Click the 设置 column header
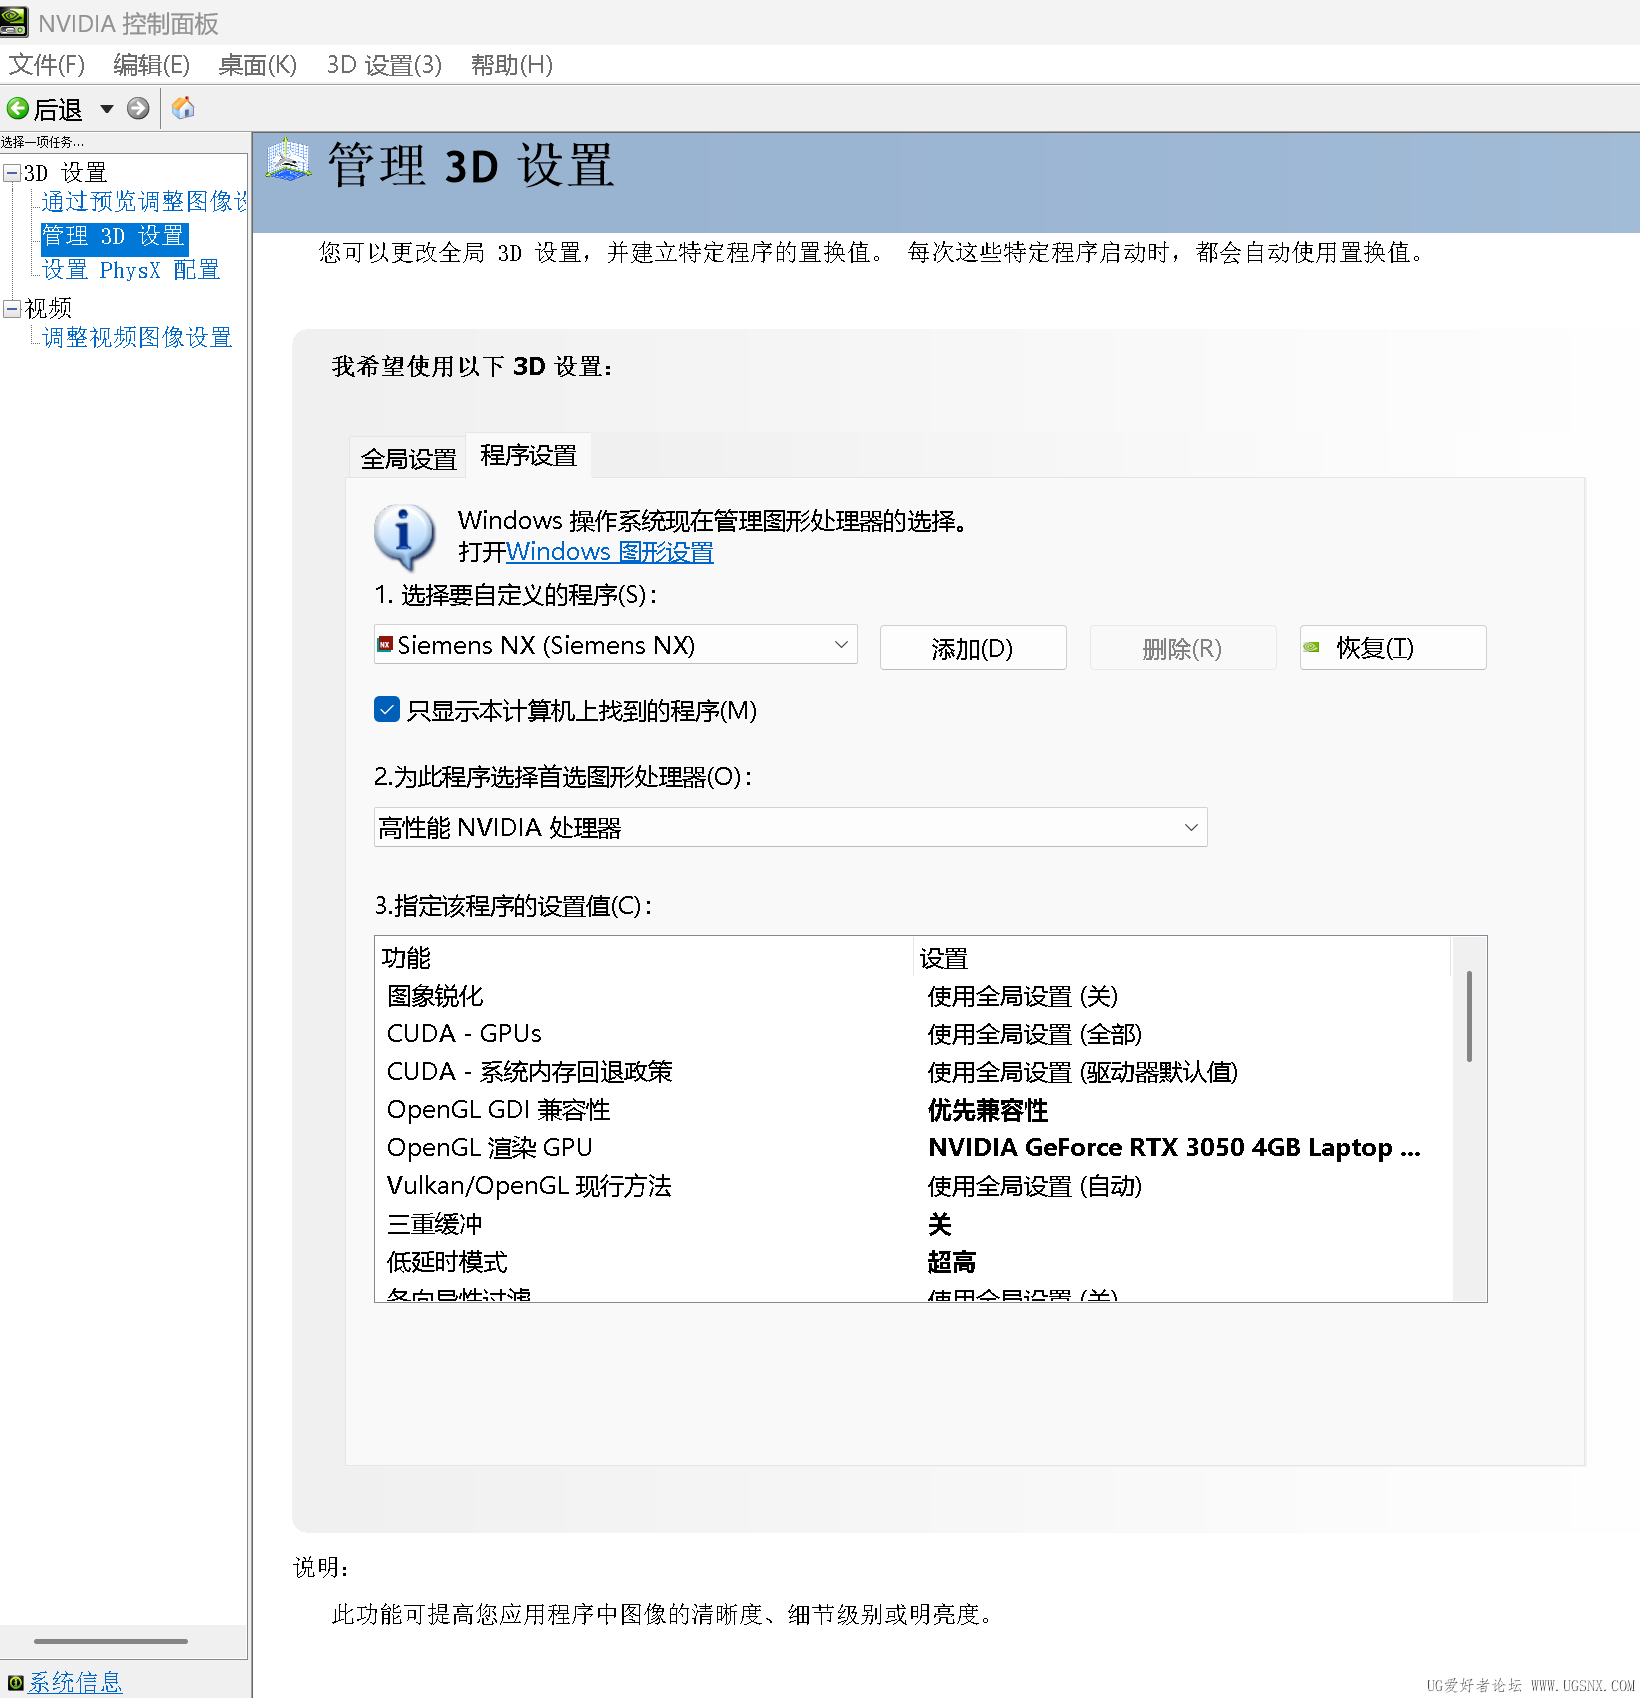The height and width of the screenshot is (1698, 1640). 1183,957
